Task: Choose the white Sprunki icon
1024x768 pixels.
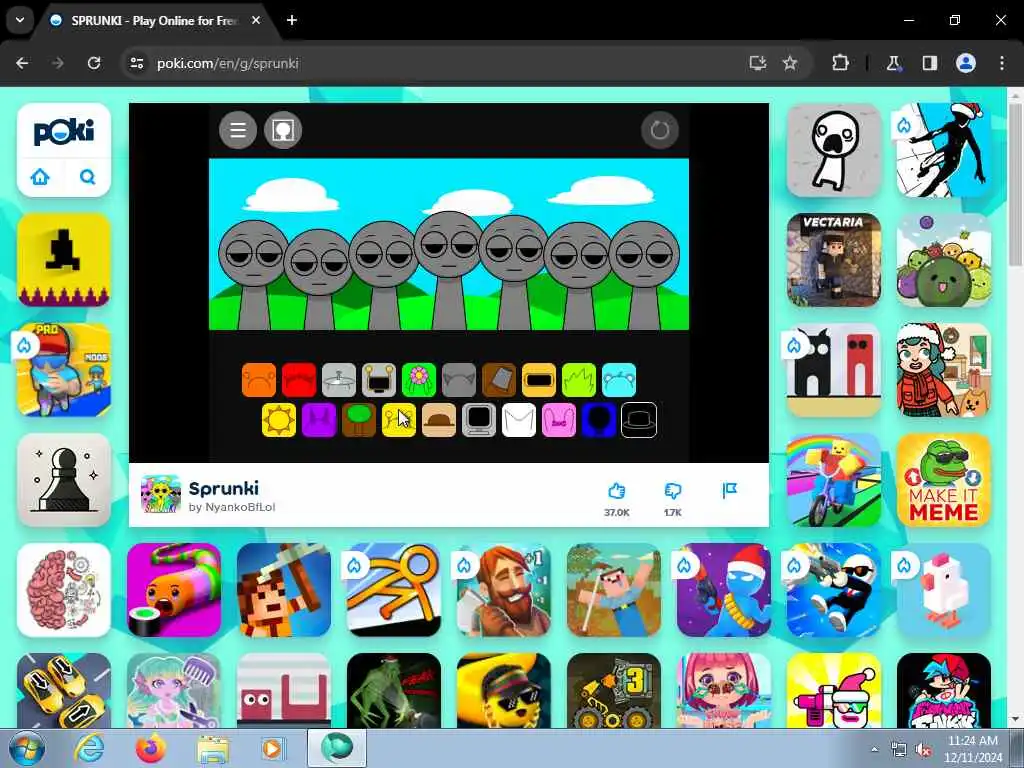Action: (x=519, y=420)
